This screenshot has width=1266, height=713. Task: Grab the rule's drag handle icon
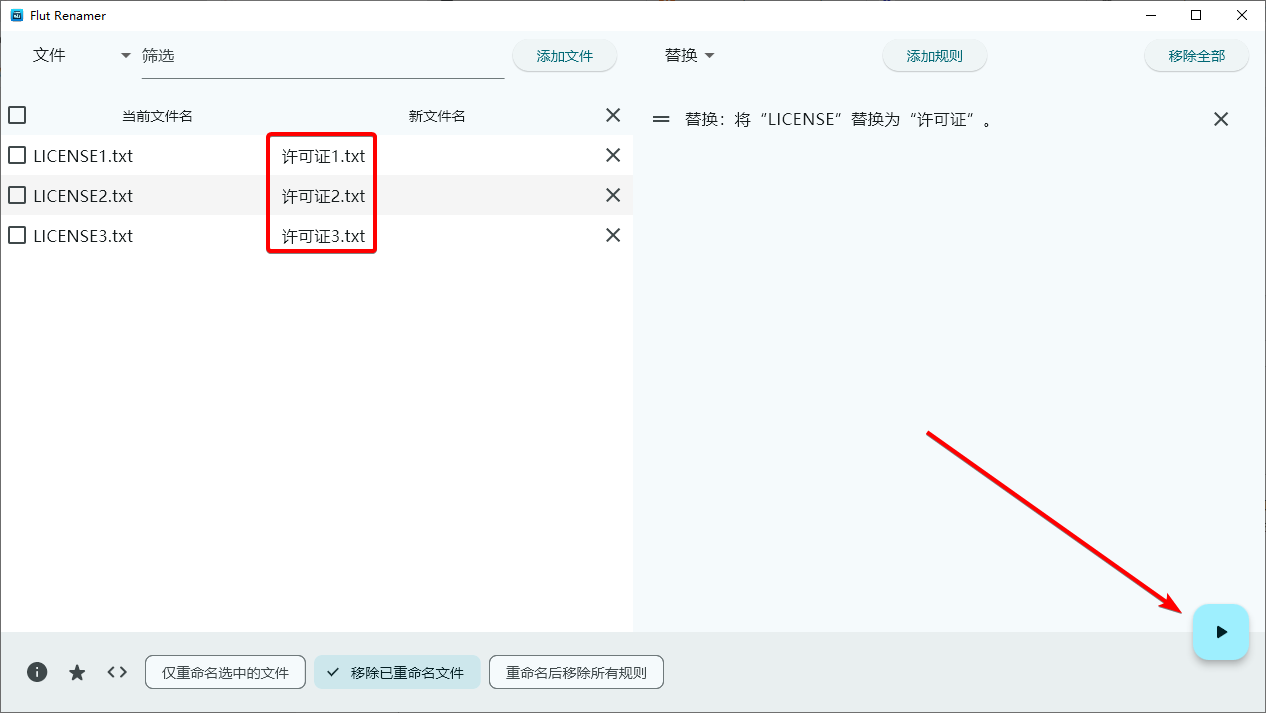[x=661, y=119]
